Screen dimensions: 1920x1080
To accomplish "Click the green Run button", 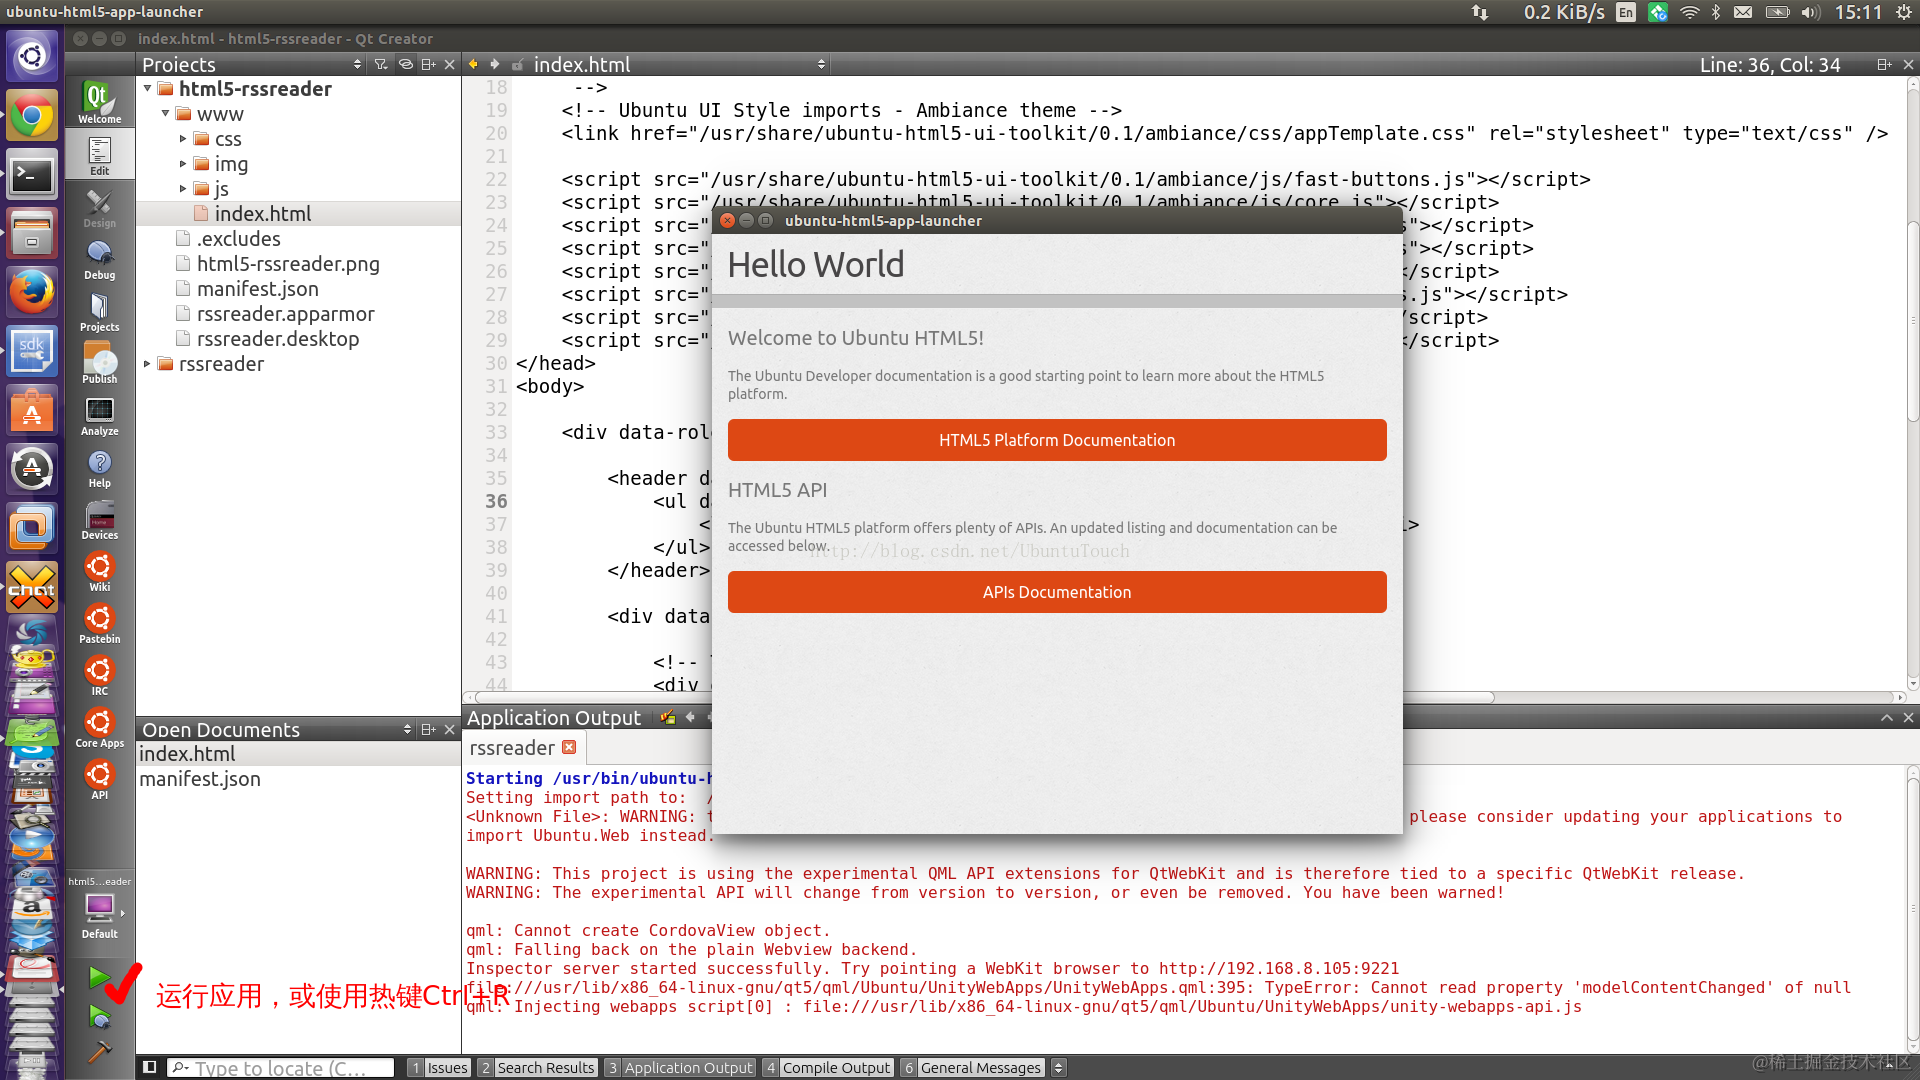I will click(98, 977).
